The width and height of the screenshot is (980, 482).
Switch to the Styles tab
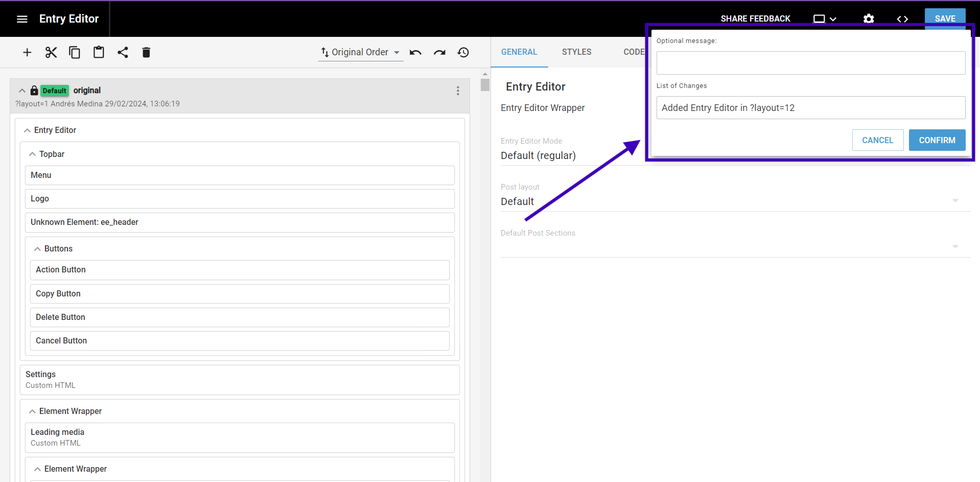pyautogui.click(x=576, y=52)
